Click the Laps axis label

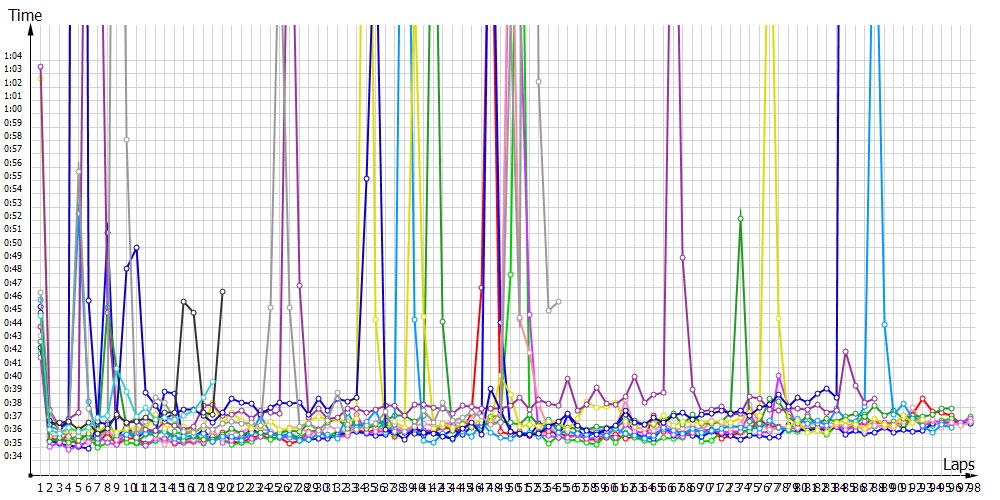click(x=958, y=465)
